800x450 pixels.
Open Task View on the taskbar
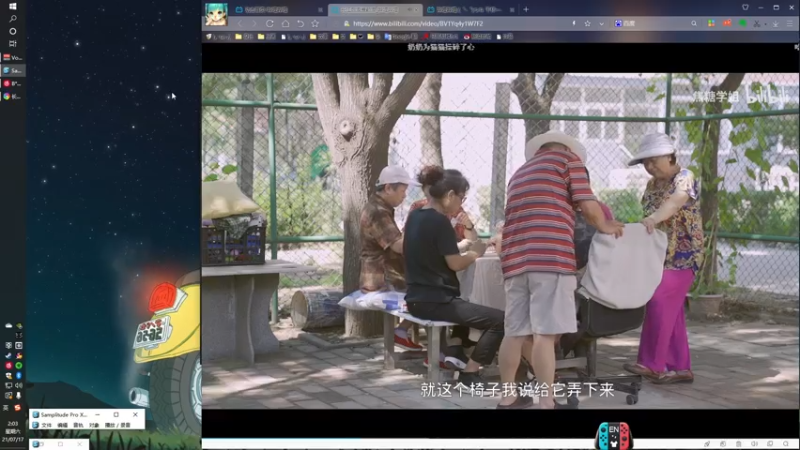pyautogui.click(x=13, y=44)
